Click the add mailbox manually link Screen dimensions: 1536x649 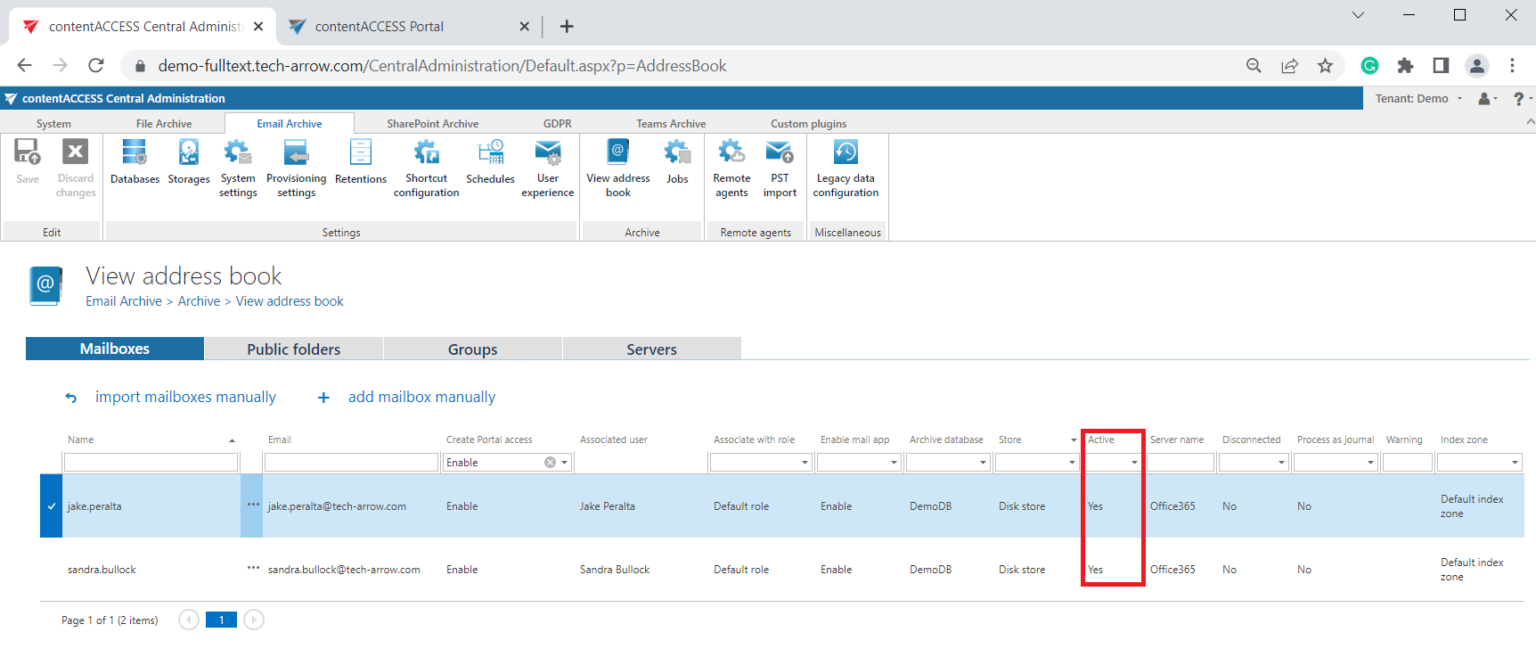click(421, 396)
